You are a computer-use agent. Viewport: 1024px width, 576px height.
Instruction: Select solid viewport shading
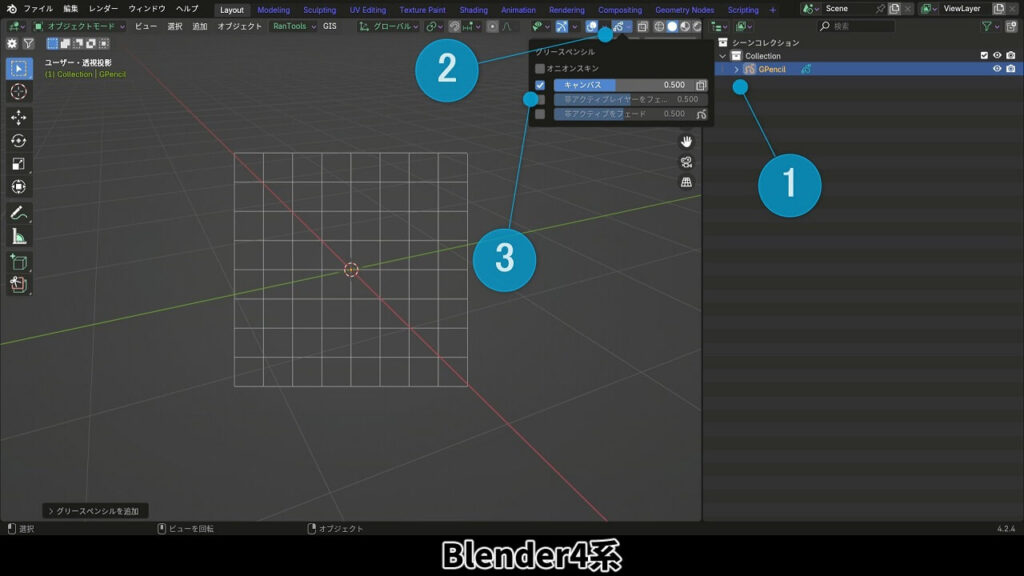[672, 27]
